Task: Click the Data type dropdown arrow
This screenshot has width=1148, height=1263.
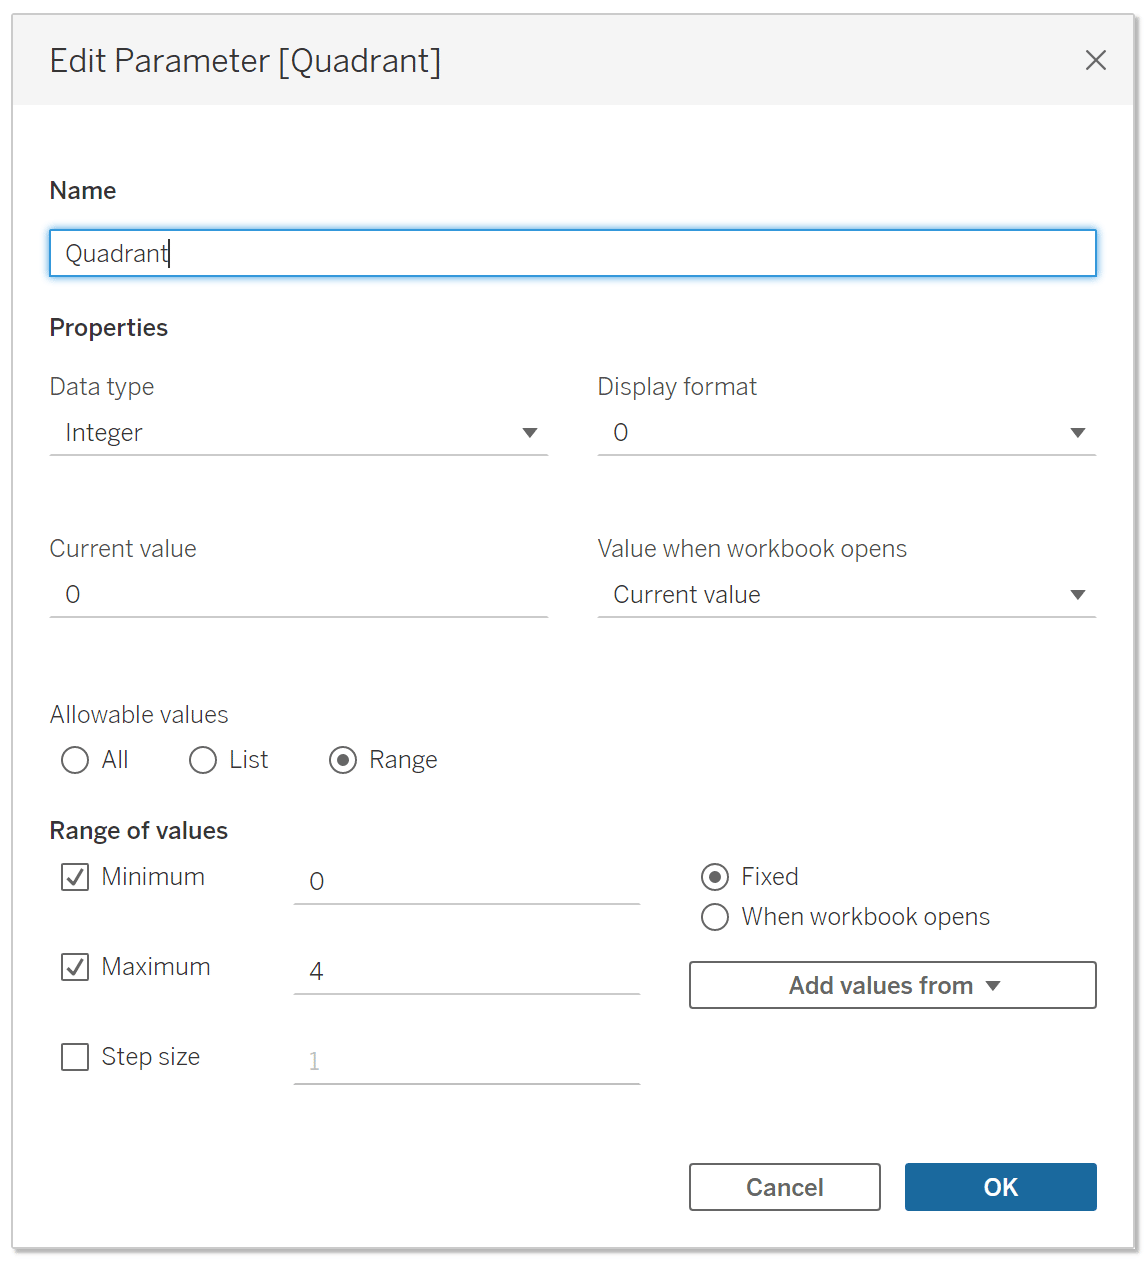Action: (530, 433)
